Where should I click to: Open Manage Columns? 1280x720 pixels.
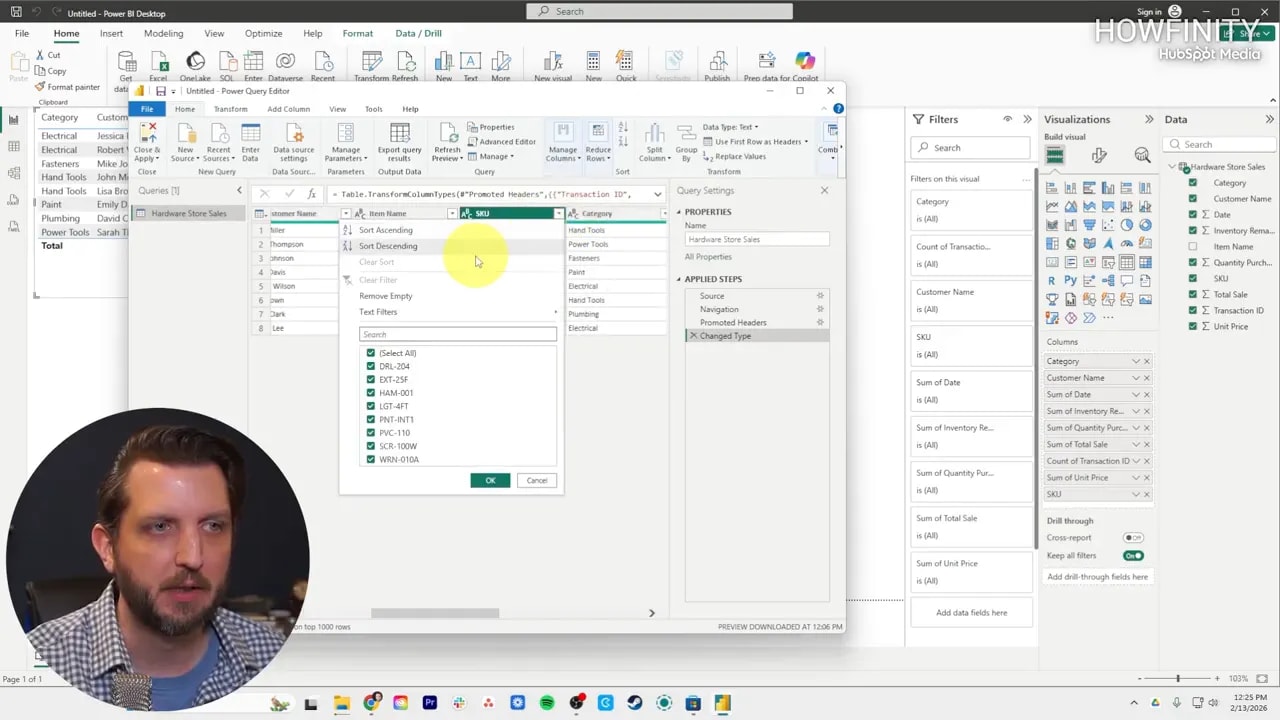[563, 142]
